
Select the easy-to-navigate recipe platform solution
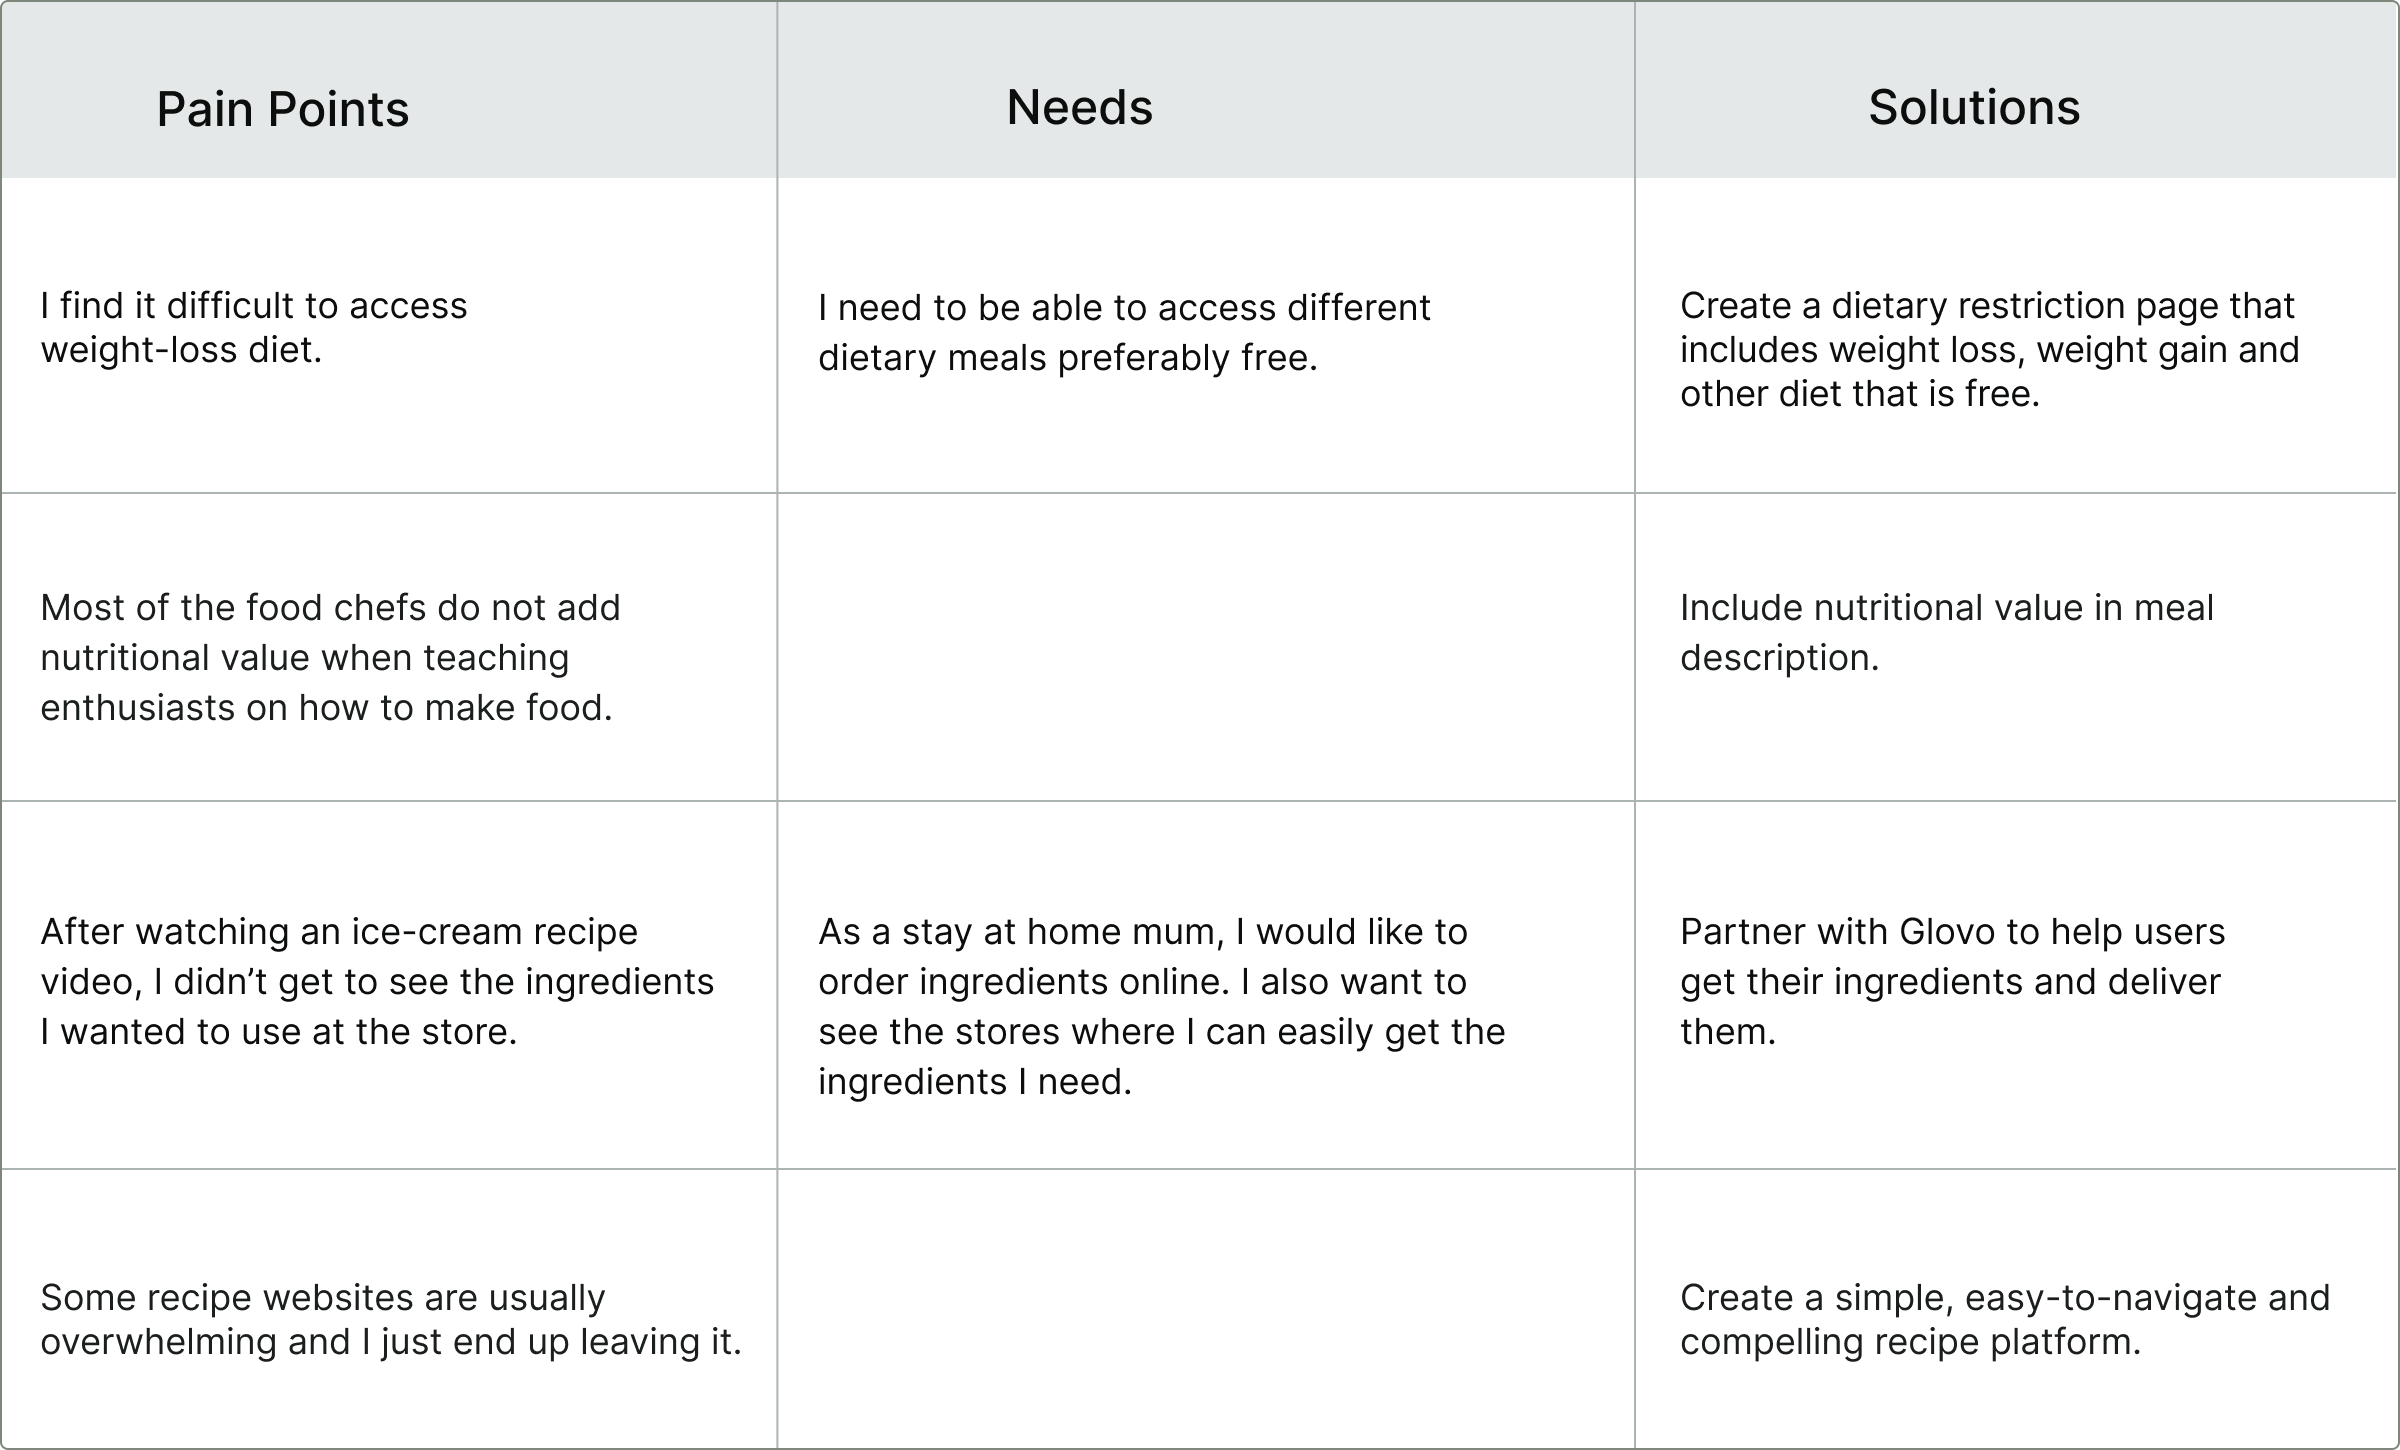[x=2004, y=1319]
